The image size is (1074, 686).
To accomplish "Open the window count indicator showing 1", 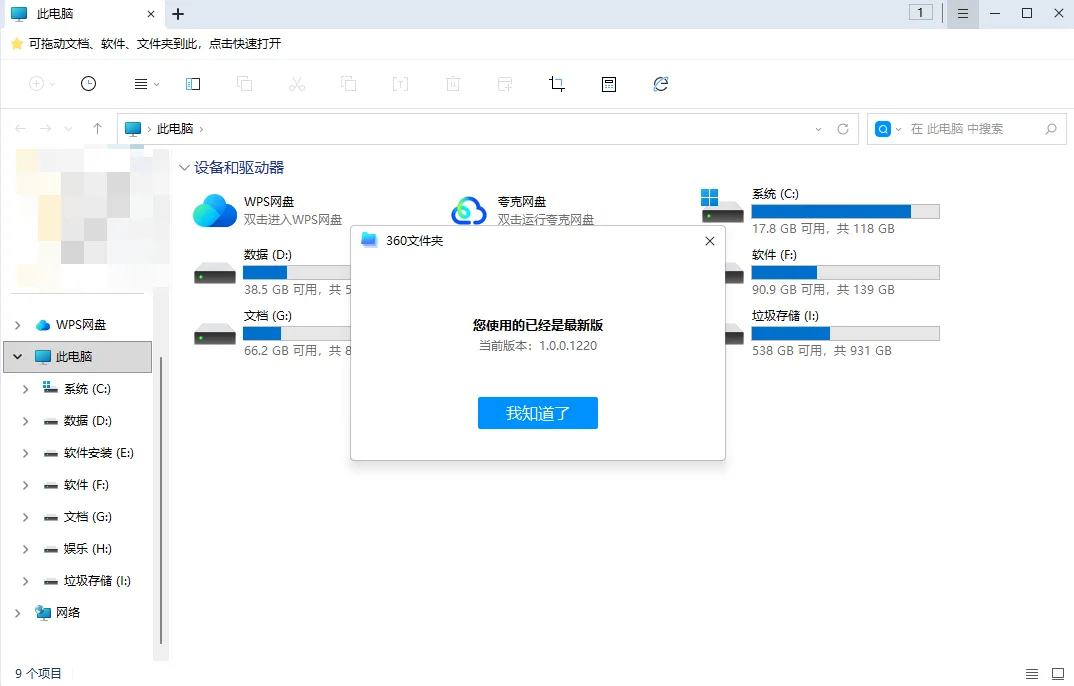I will 921,12.
